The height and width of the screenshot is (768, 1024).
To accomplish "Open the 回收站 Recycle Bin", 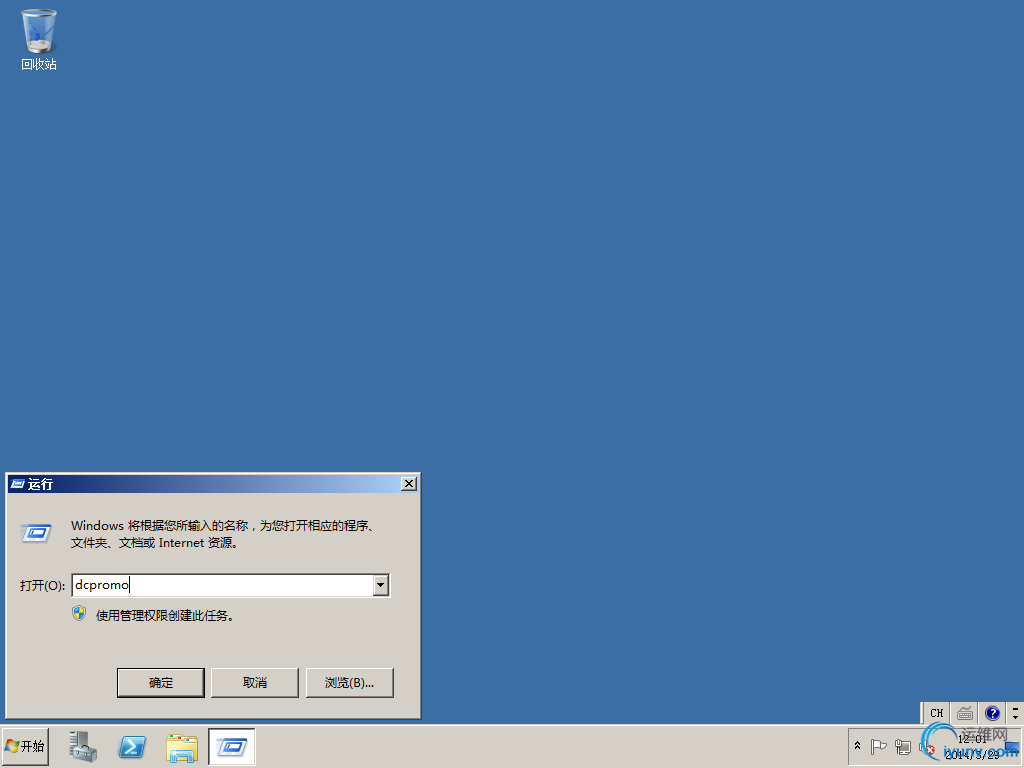I will [x=37, y=30].
